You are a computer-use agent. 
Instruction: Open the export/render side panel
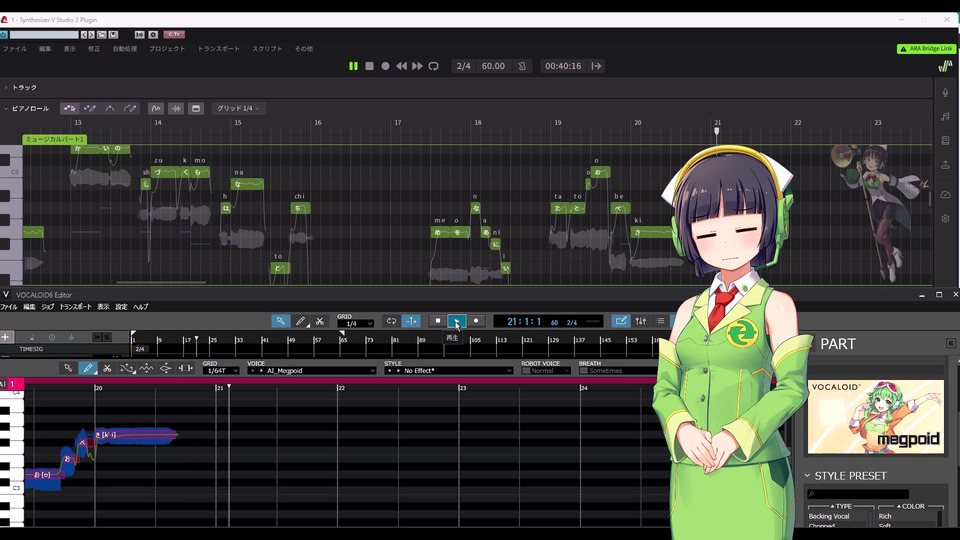pyautogui.click(x=945, y=165)
